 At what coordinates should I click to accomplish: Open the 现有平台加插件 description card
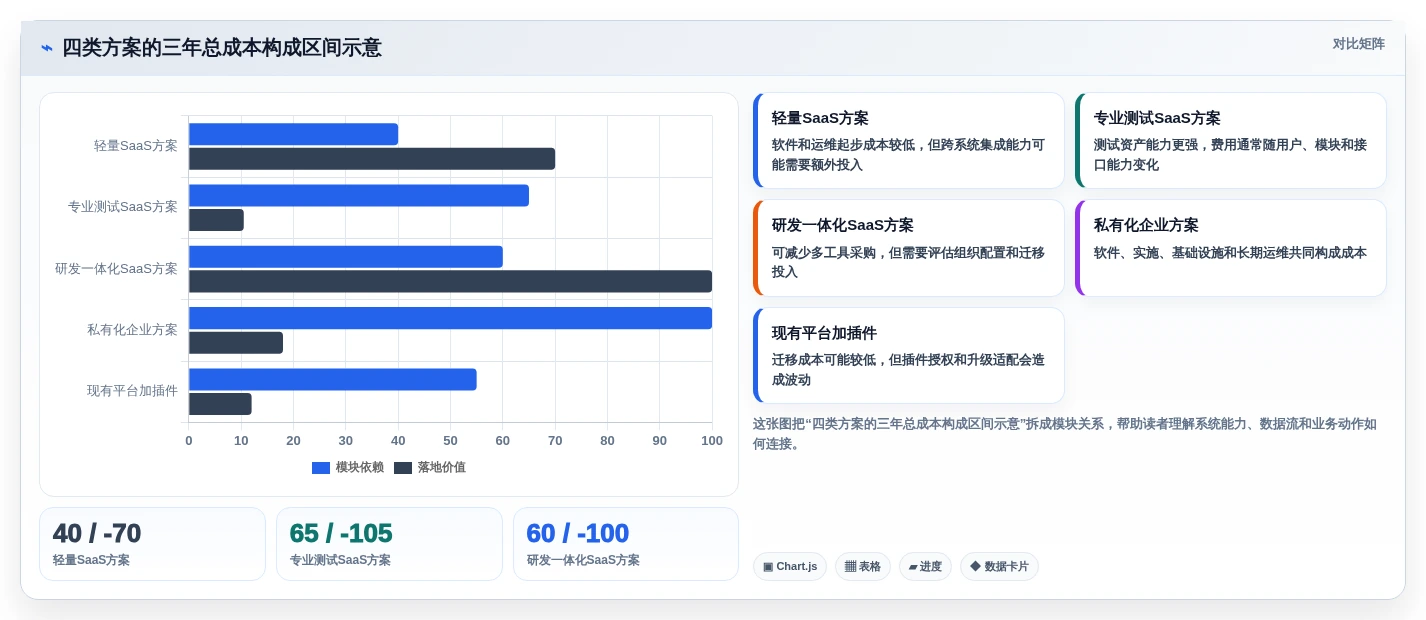tap(909, 356)
